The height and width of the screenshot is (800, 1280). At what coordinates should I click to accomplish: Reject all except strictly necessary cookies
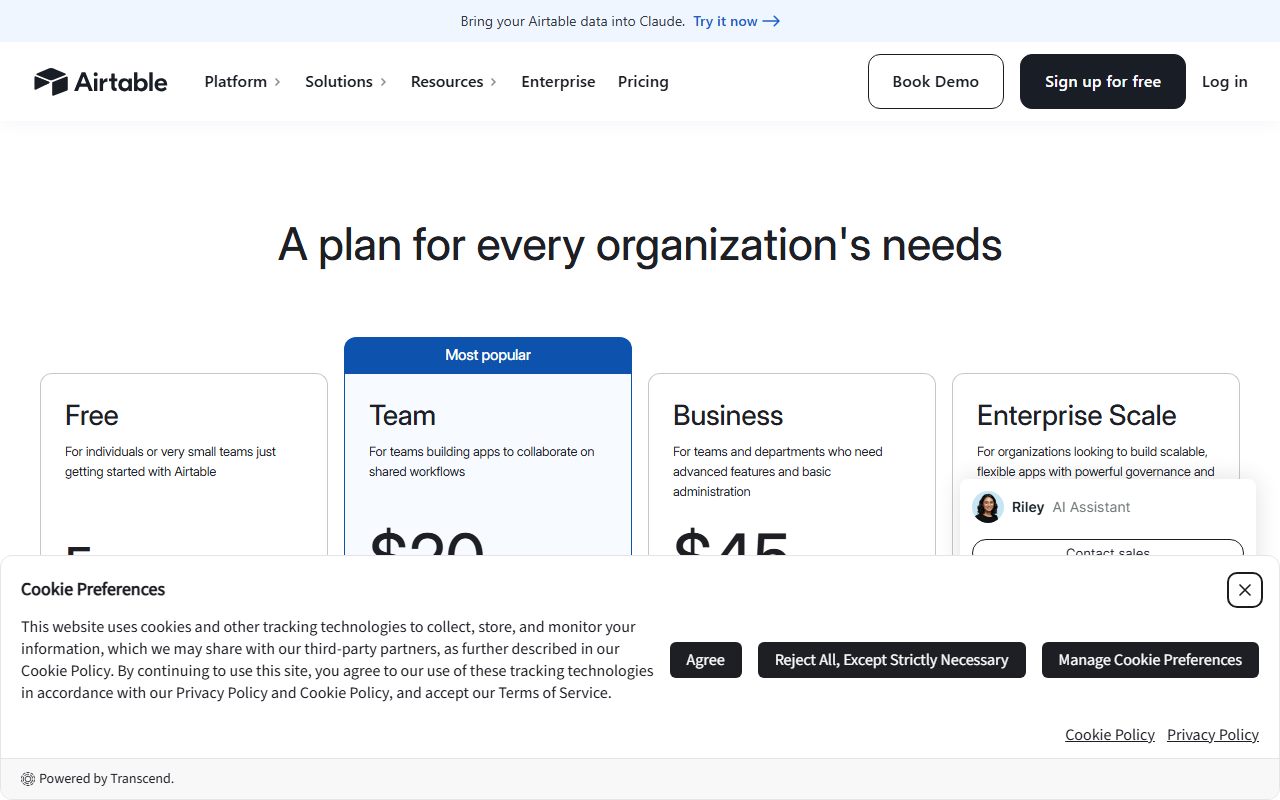892,660
